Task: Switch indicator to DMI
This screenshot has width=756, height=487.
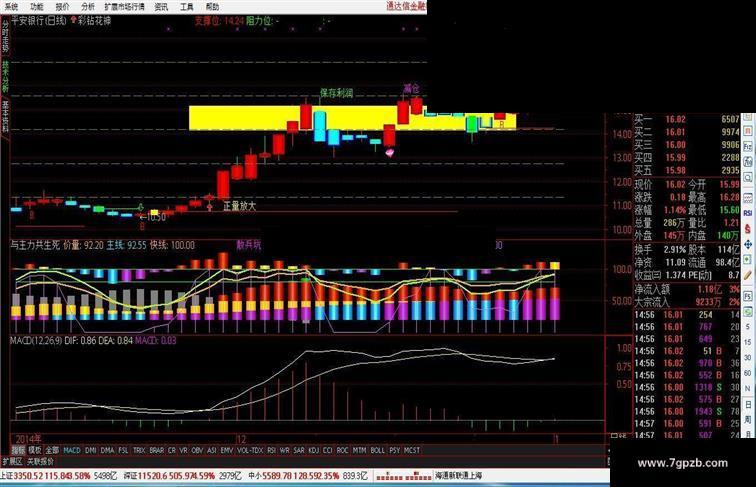Action: point(90,450)
